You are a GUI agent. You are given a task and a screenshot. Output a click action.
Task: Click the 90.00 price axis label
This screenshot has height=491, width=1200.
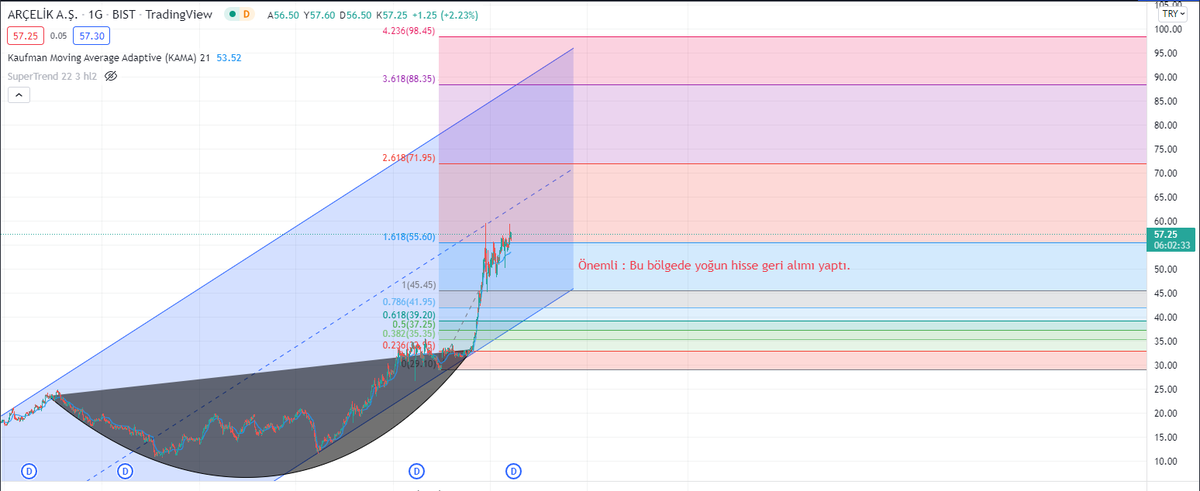pos(1167,77)
